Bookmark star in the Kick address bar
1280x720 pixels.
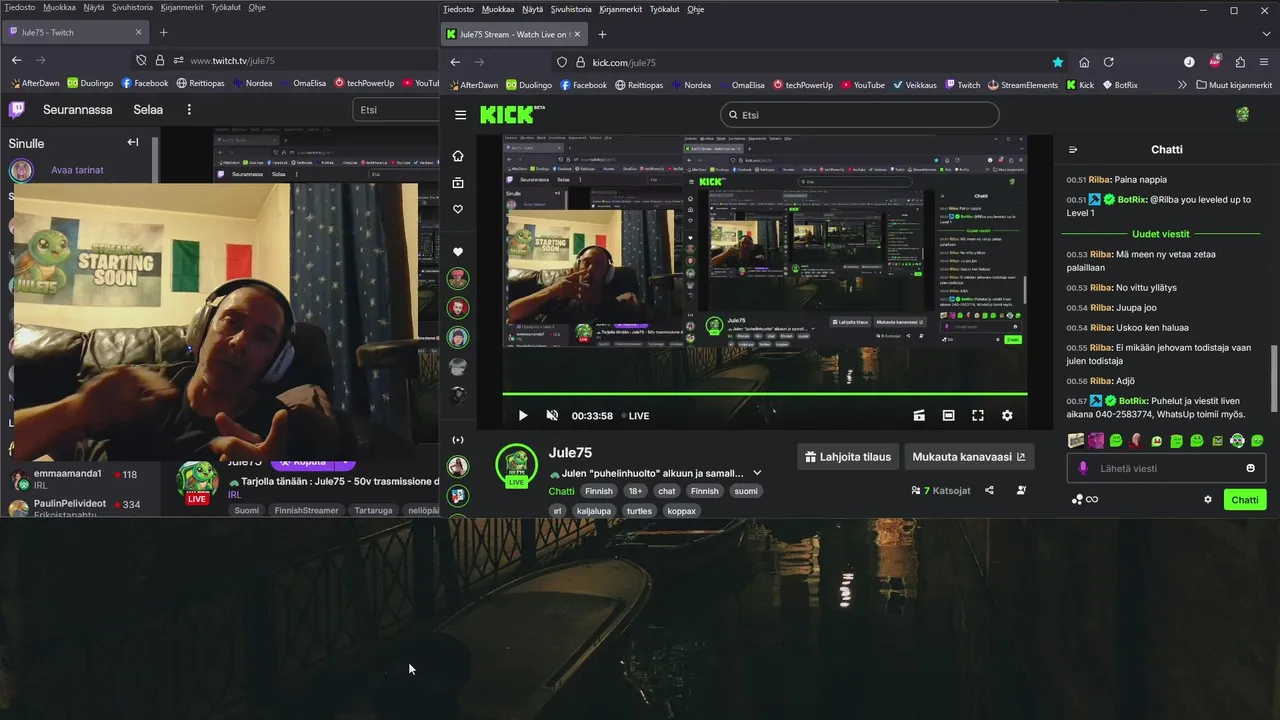click(1058, 62)
